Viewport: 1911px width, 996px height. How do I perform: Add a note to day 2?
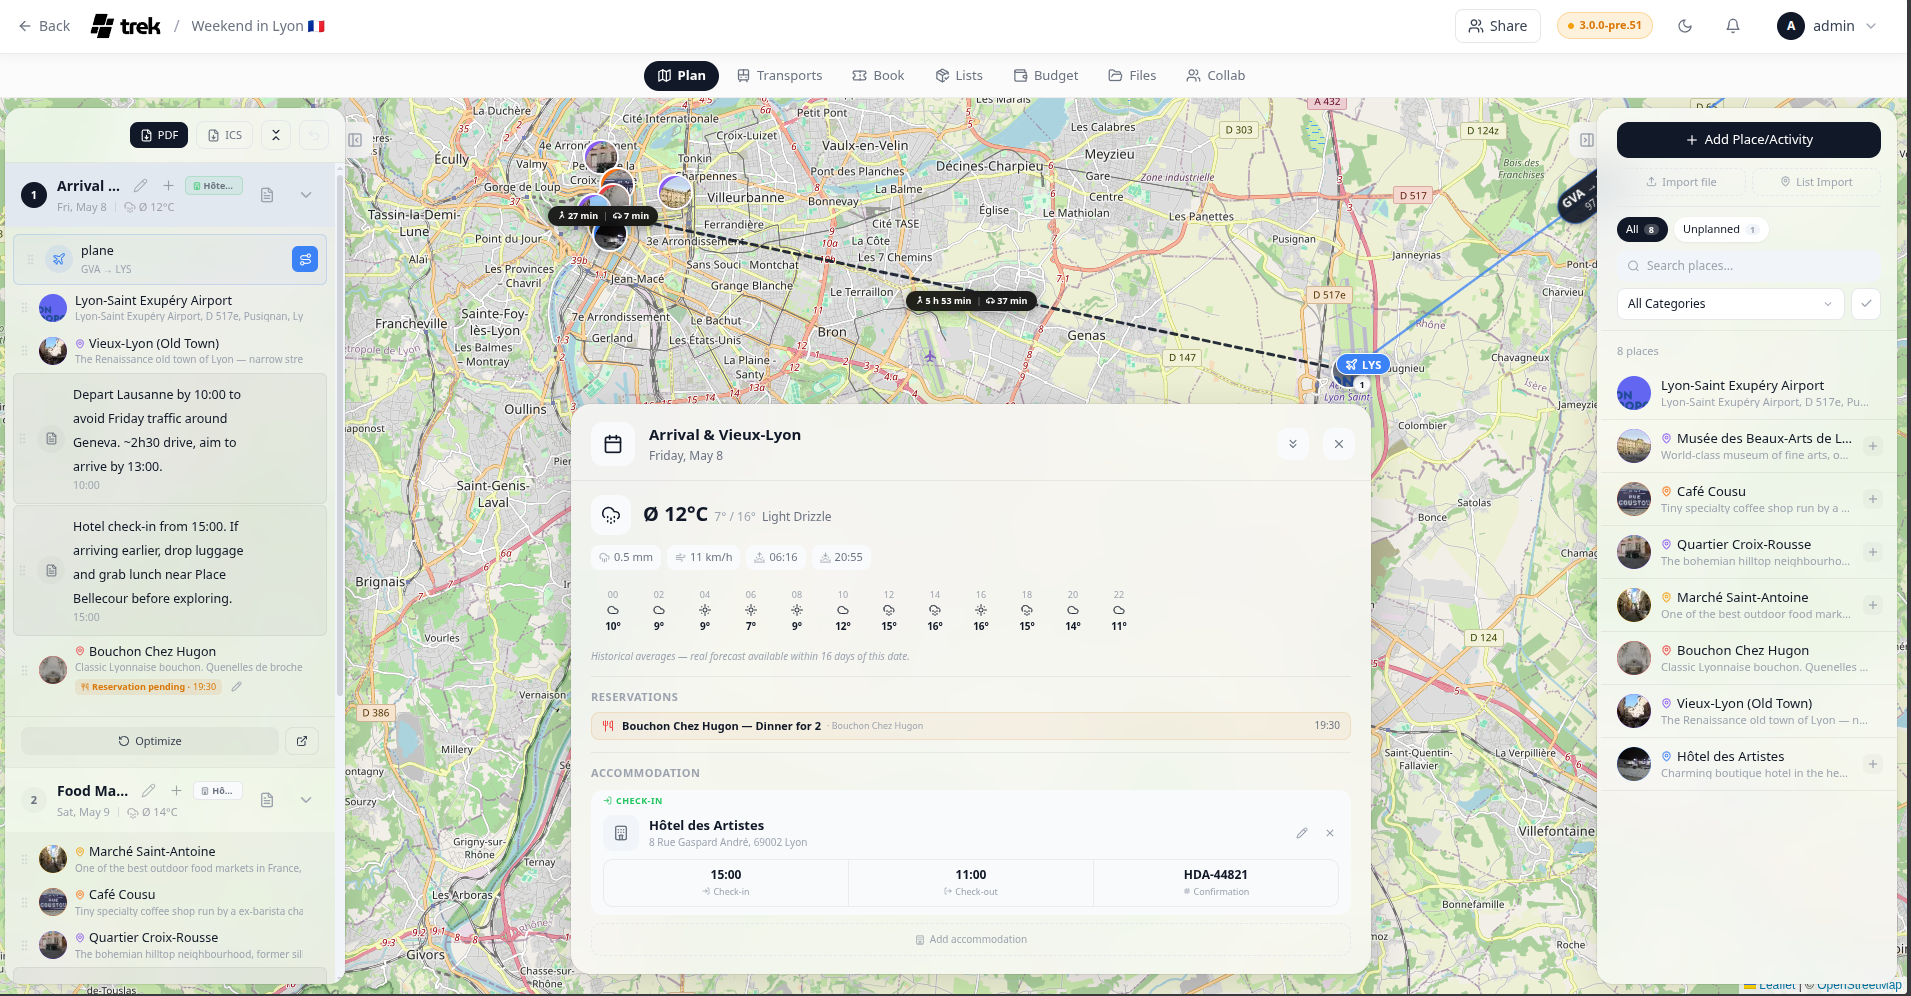coord(267,800)
